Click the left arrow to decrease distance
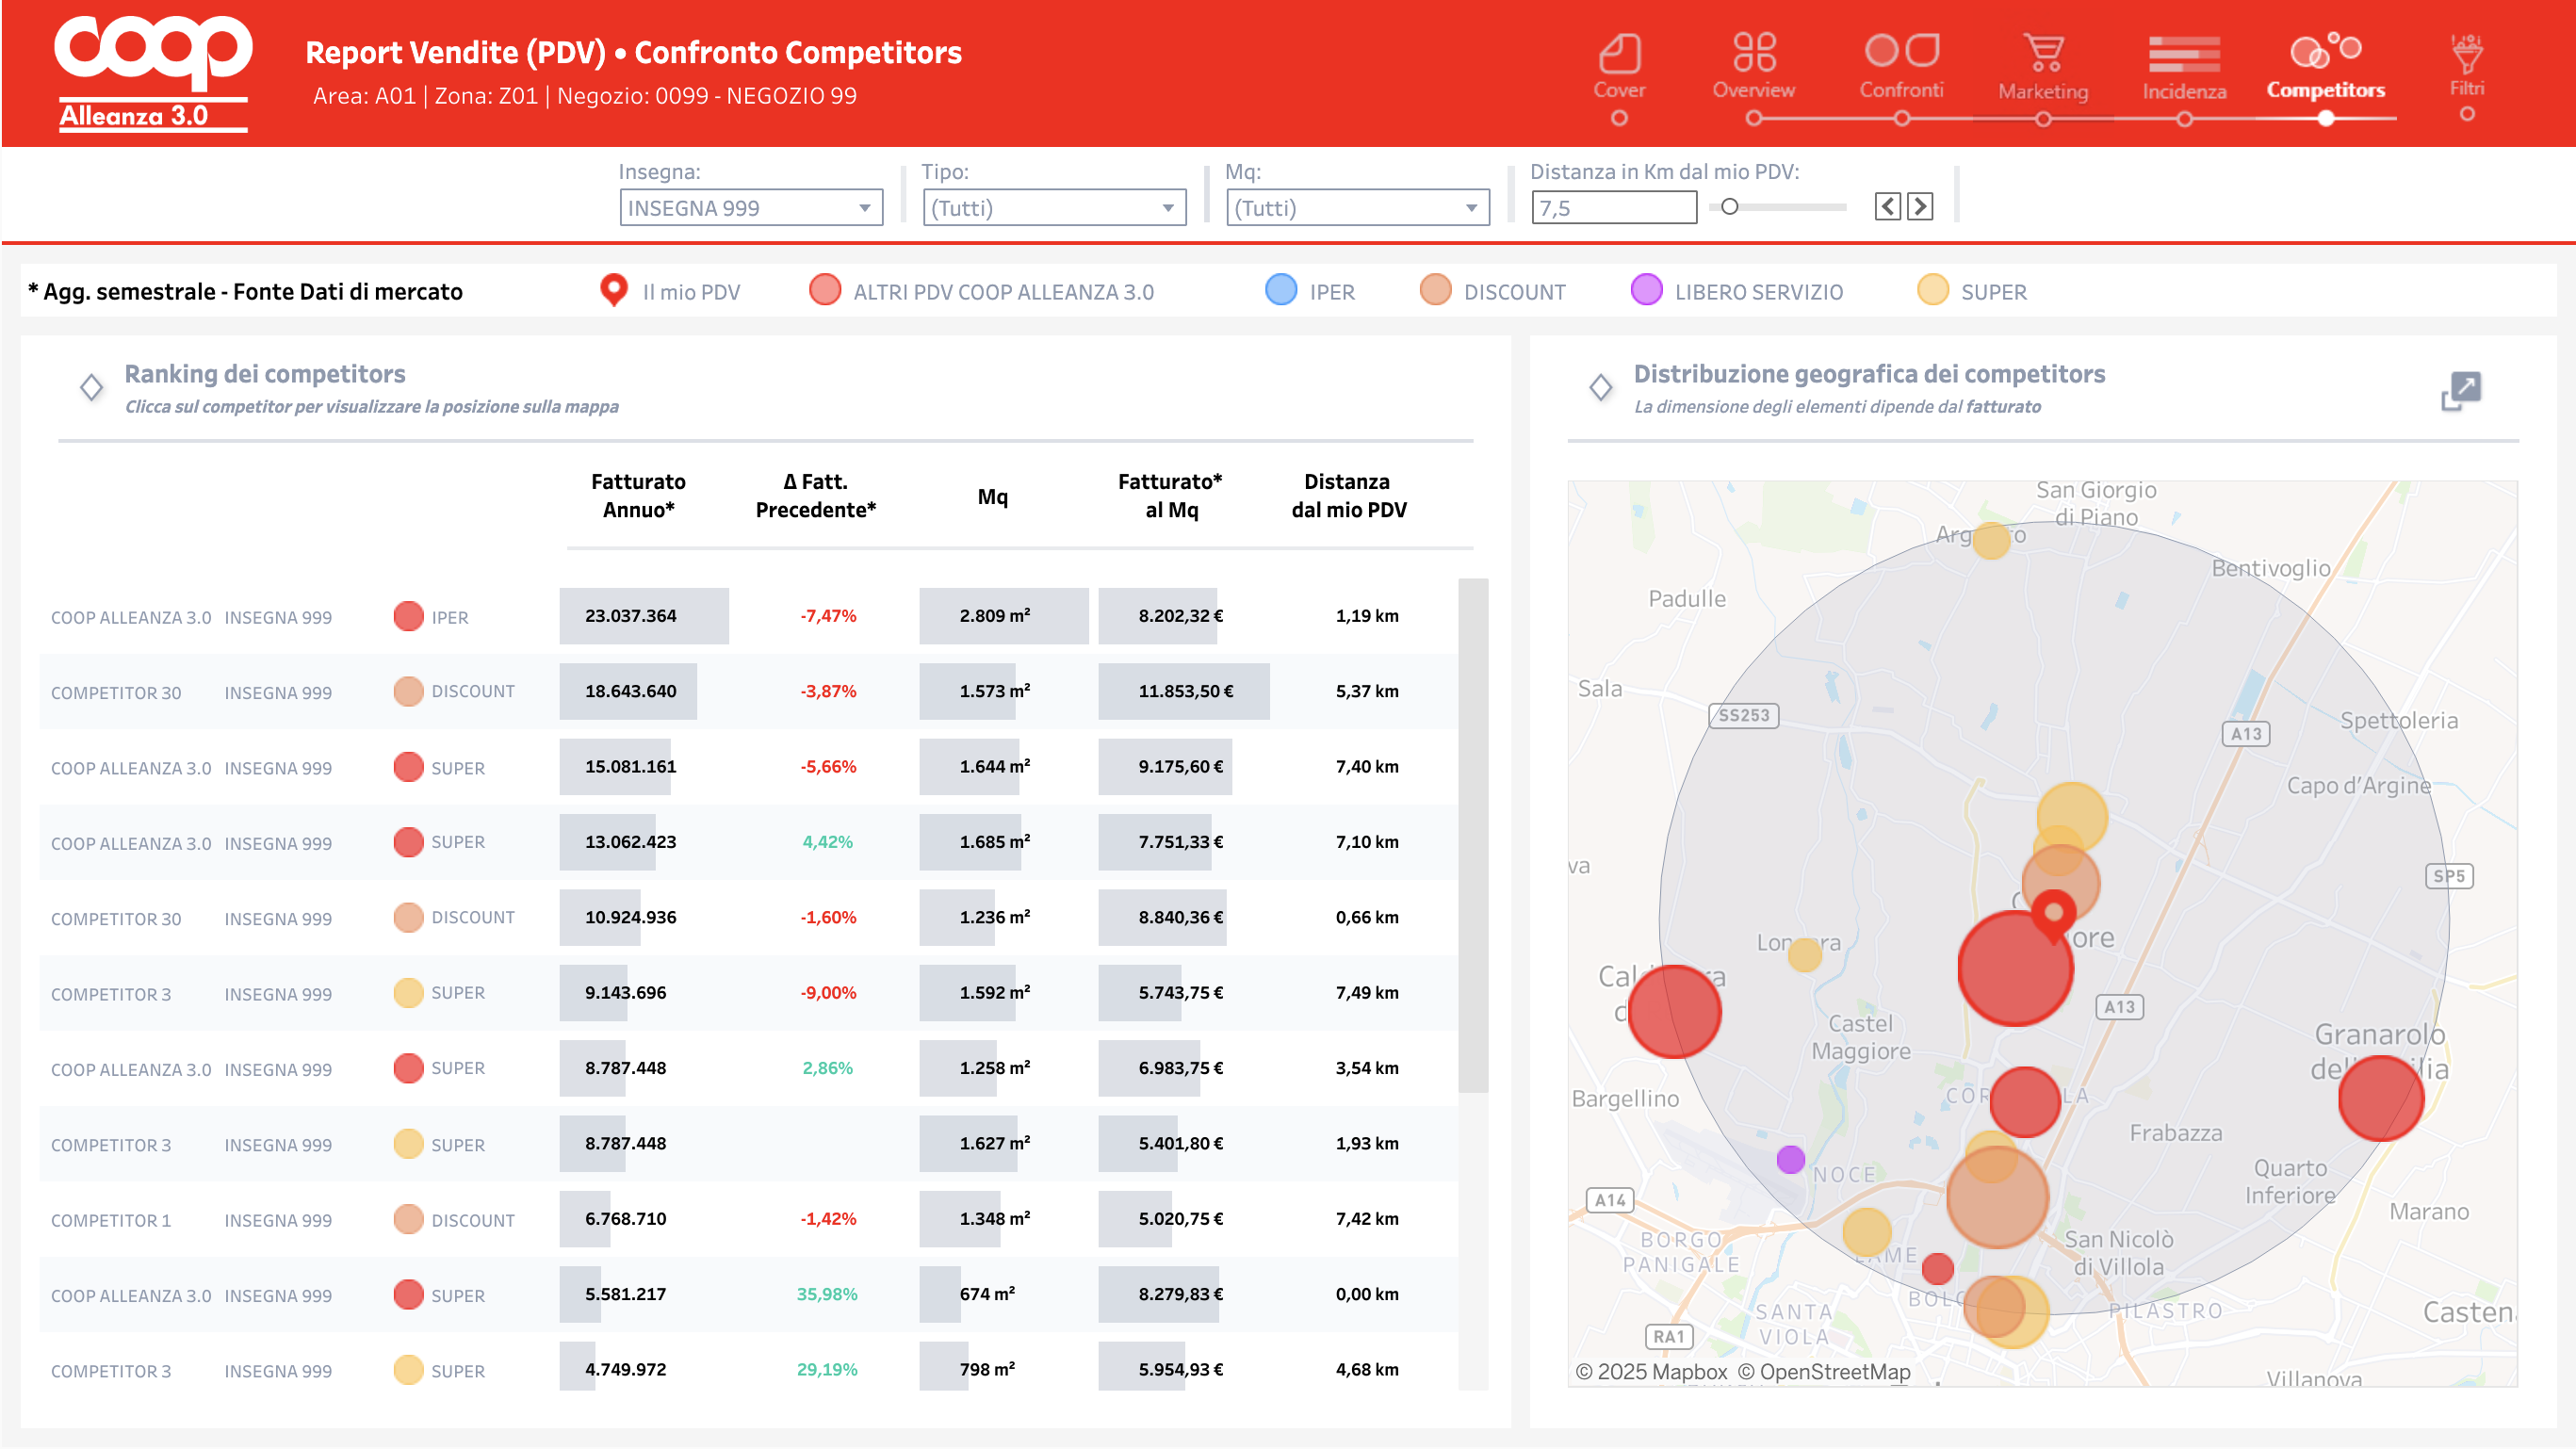 coord(1886,206)
